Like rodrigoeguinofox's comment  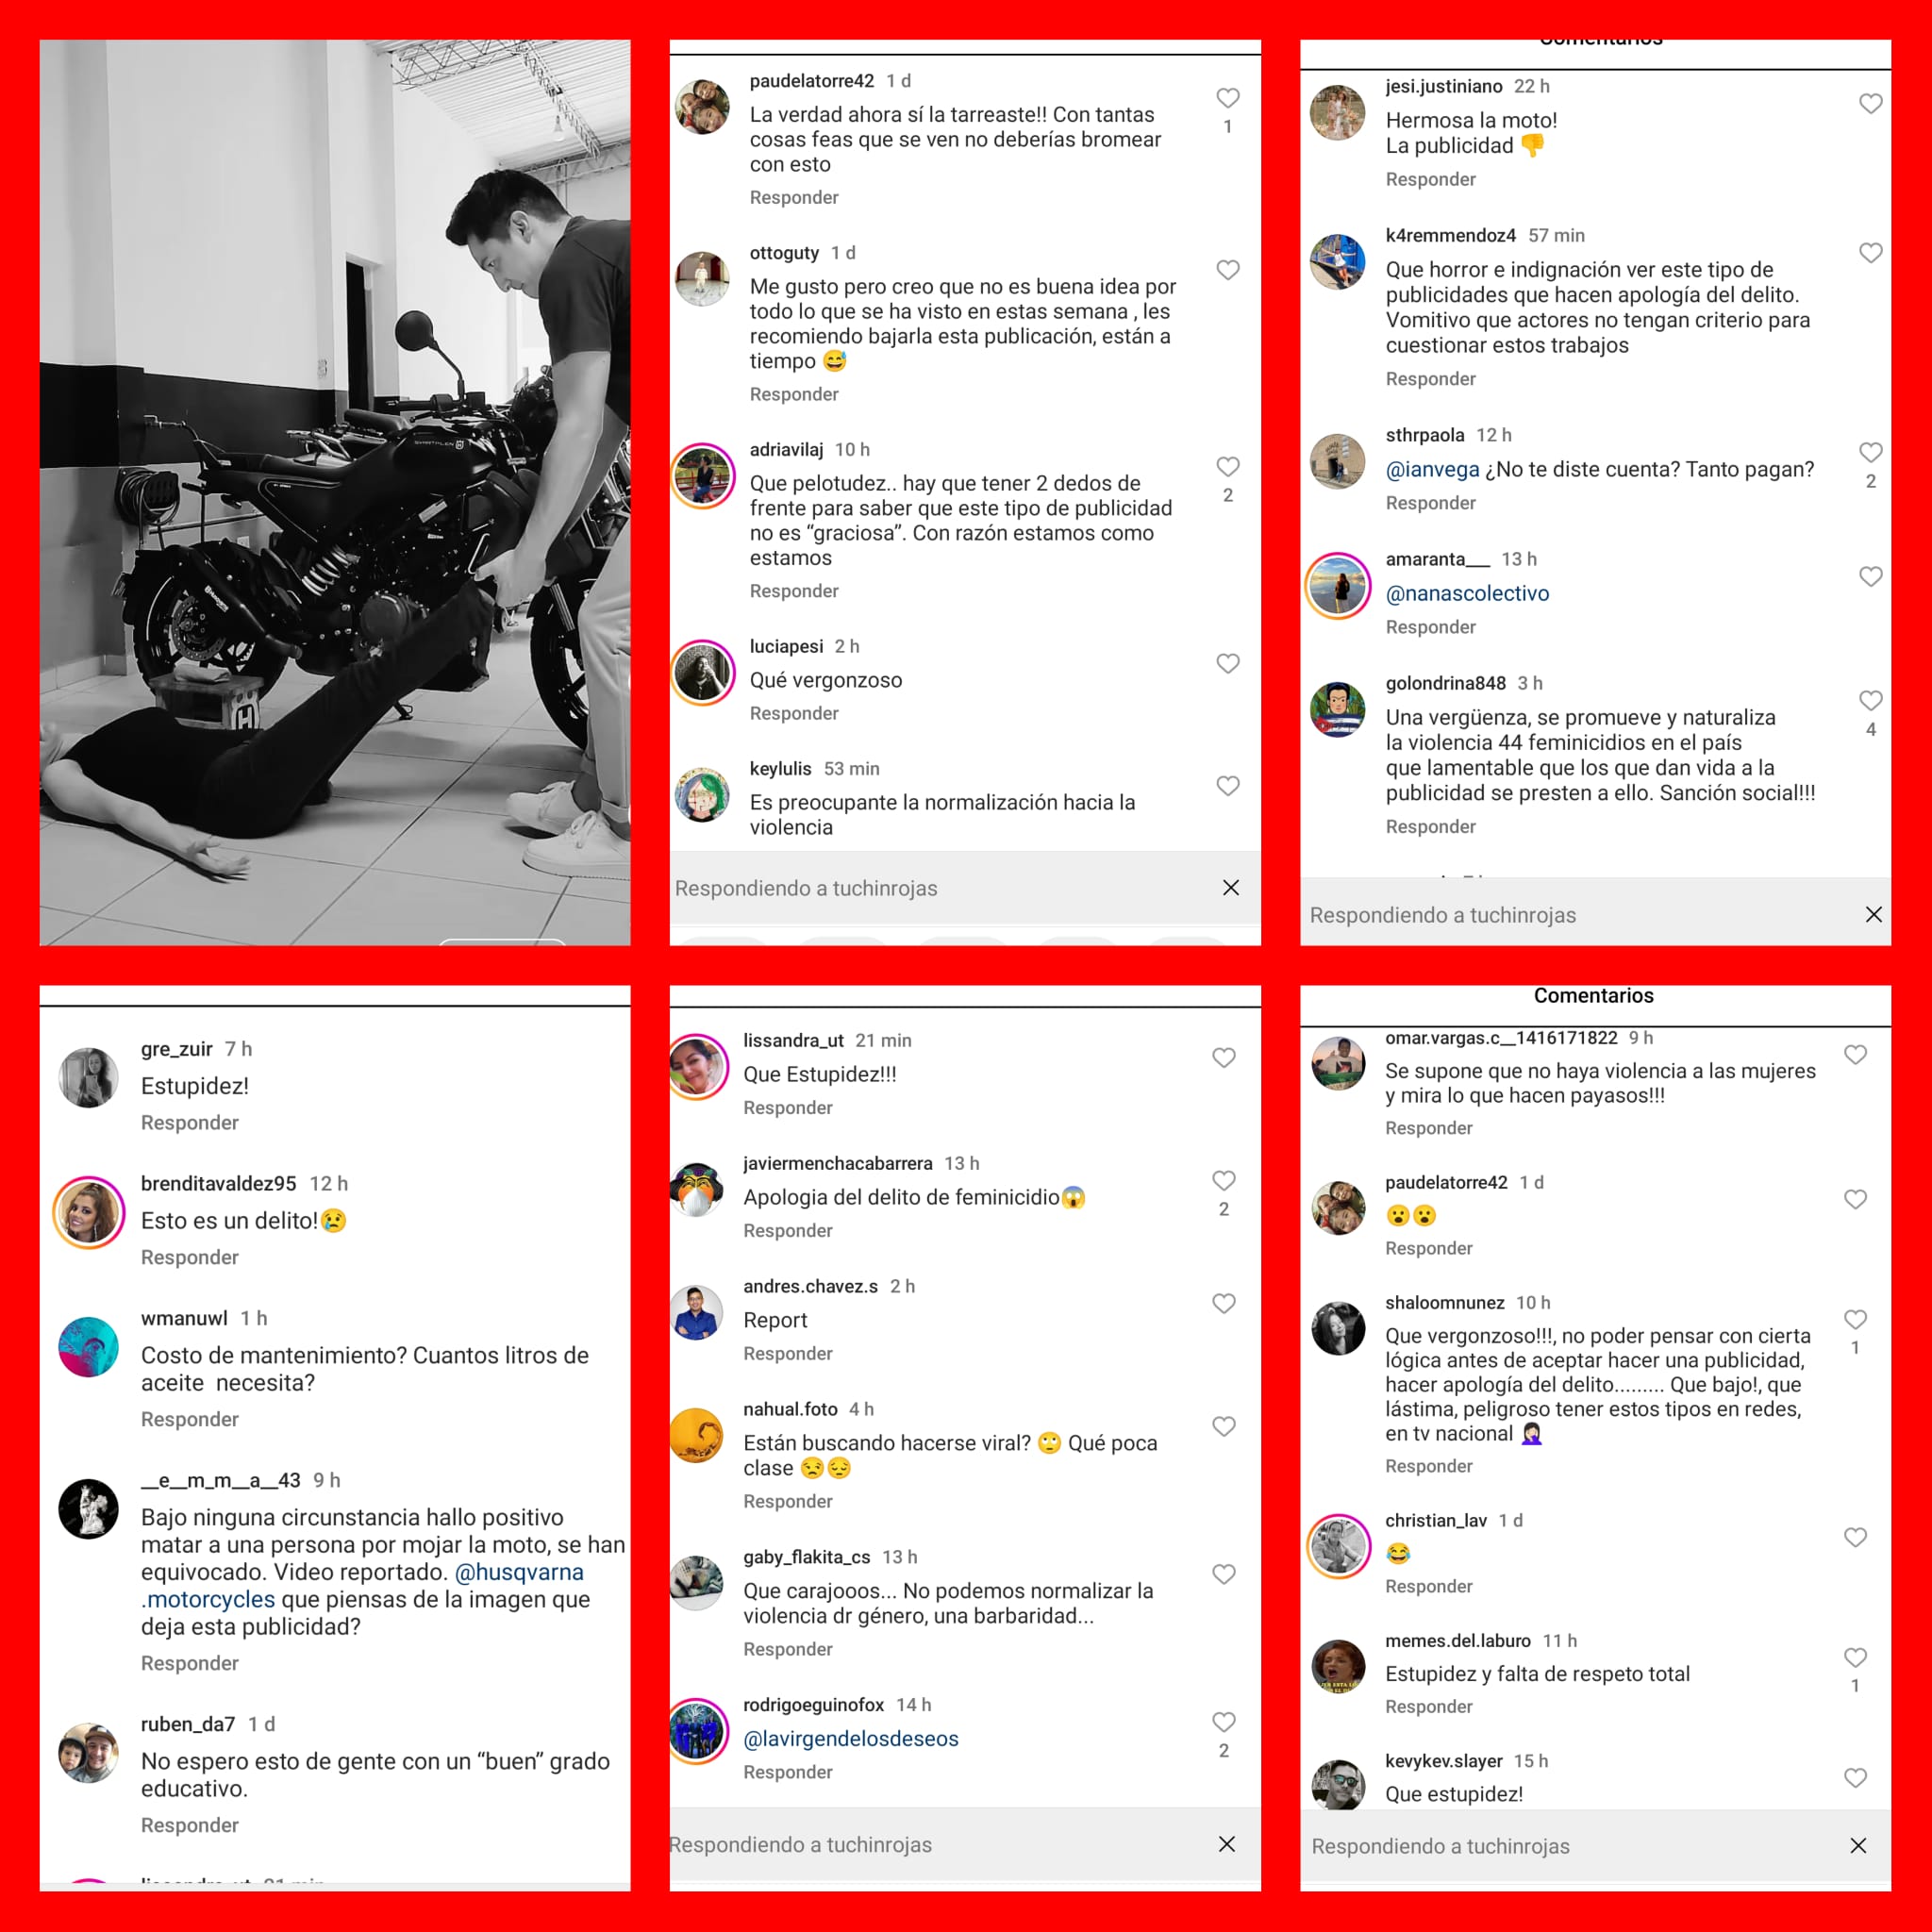(1223, 1722)
